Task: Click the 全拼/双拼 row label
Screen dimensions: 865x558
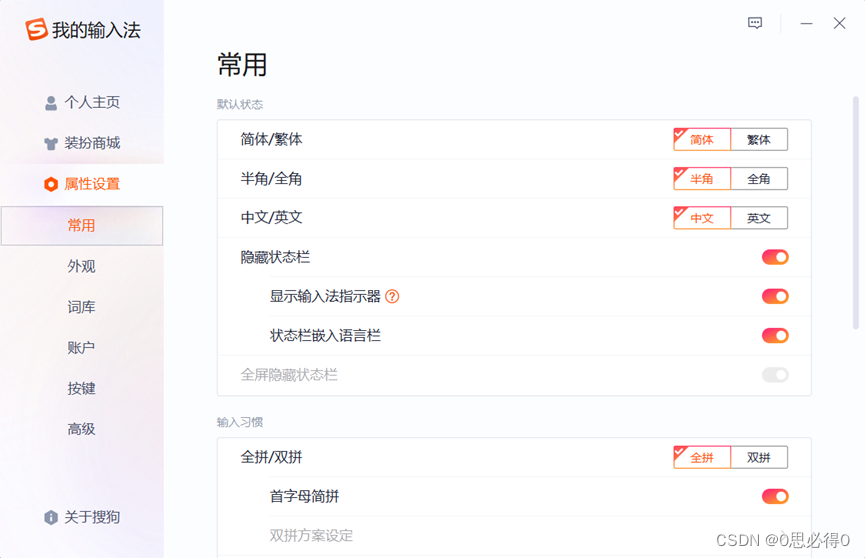Action: [271, 457]
